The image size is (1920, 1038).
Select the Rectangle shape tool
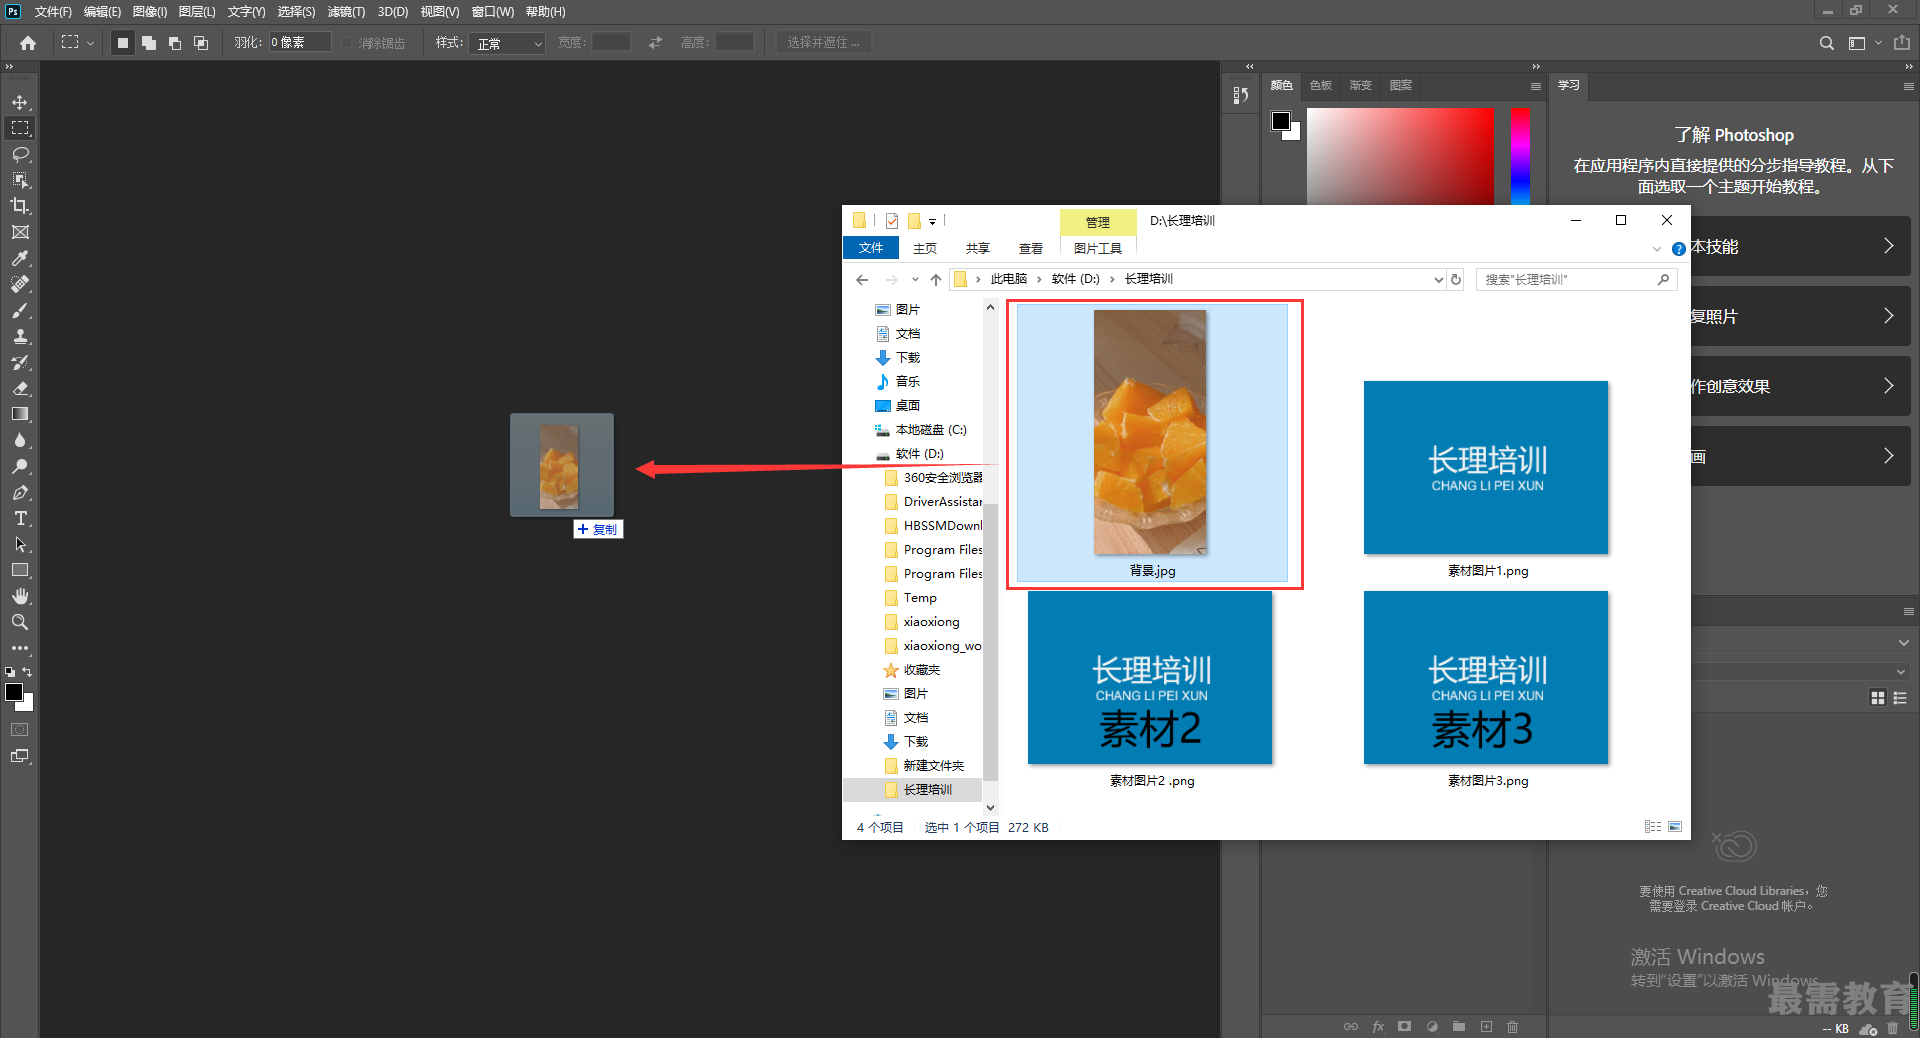point(20,570)
